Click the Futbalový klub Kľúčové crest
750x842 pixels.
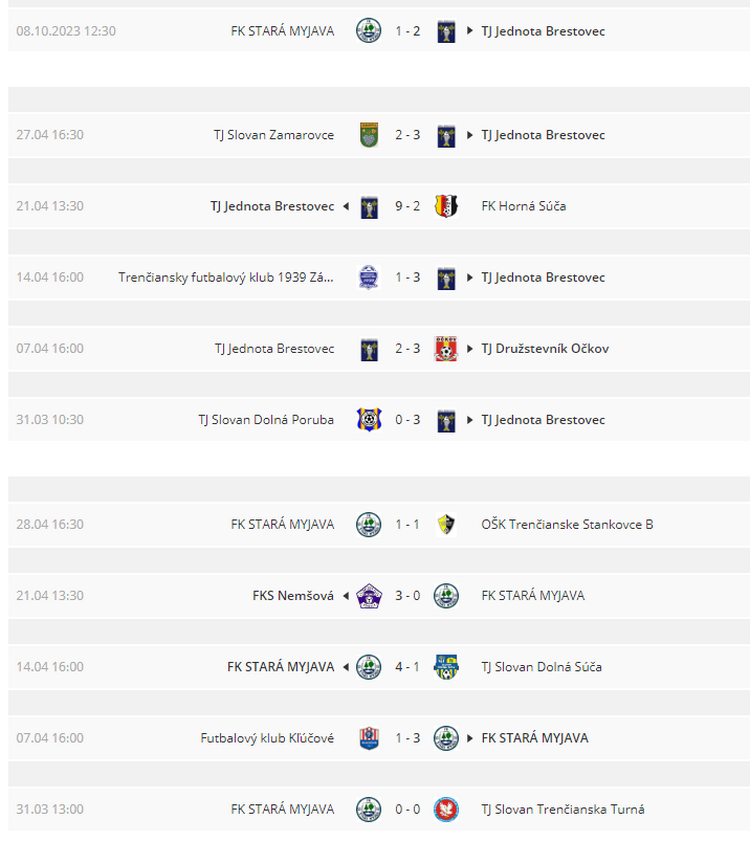[x=369, y=738]
